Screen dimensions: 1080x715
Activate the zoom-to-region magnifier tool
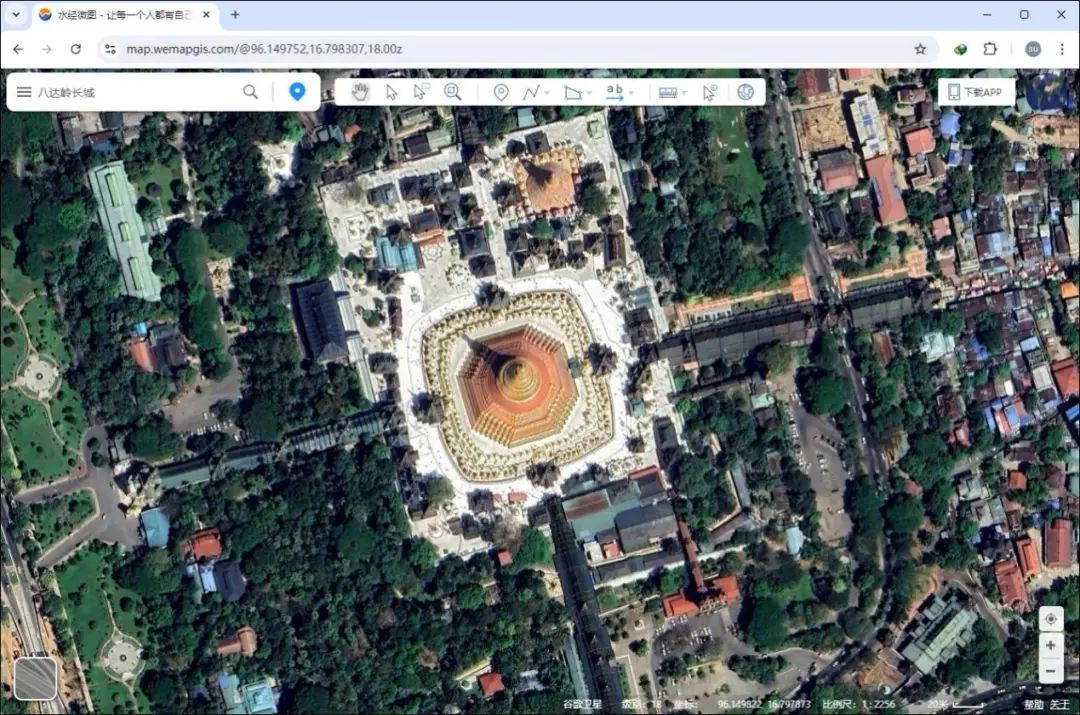[453, 92]
